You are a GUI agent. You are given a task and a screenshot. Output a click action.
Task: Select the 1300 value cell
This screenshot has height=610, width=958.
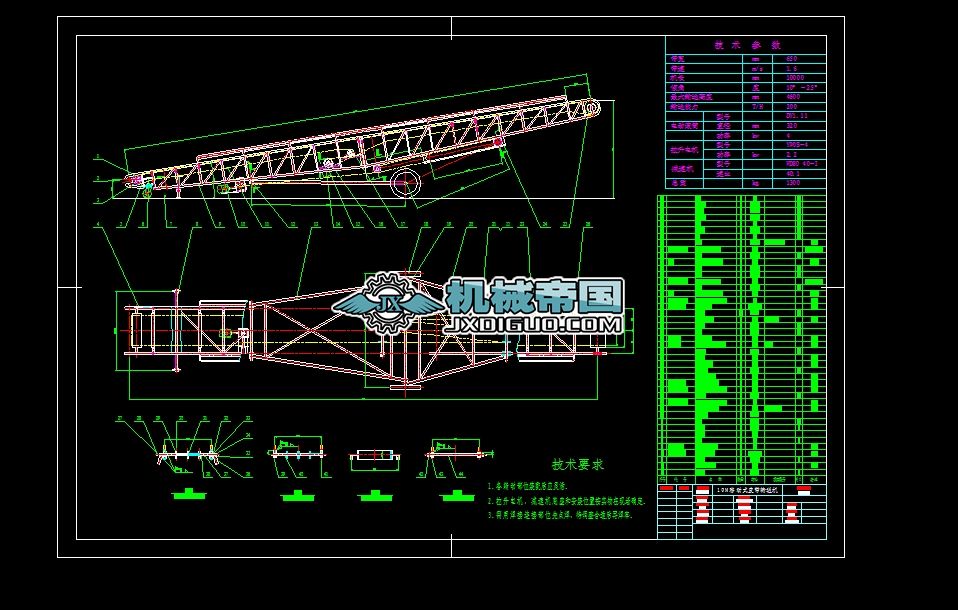point(799,183)
